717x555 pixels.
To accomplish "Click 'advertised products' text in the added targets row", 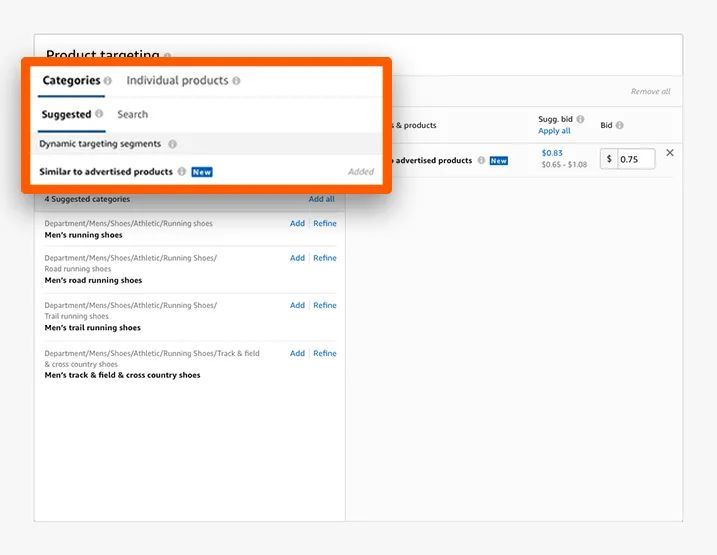I will pyautogui.click(x=433, y=160).
